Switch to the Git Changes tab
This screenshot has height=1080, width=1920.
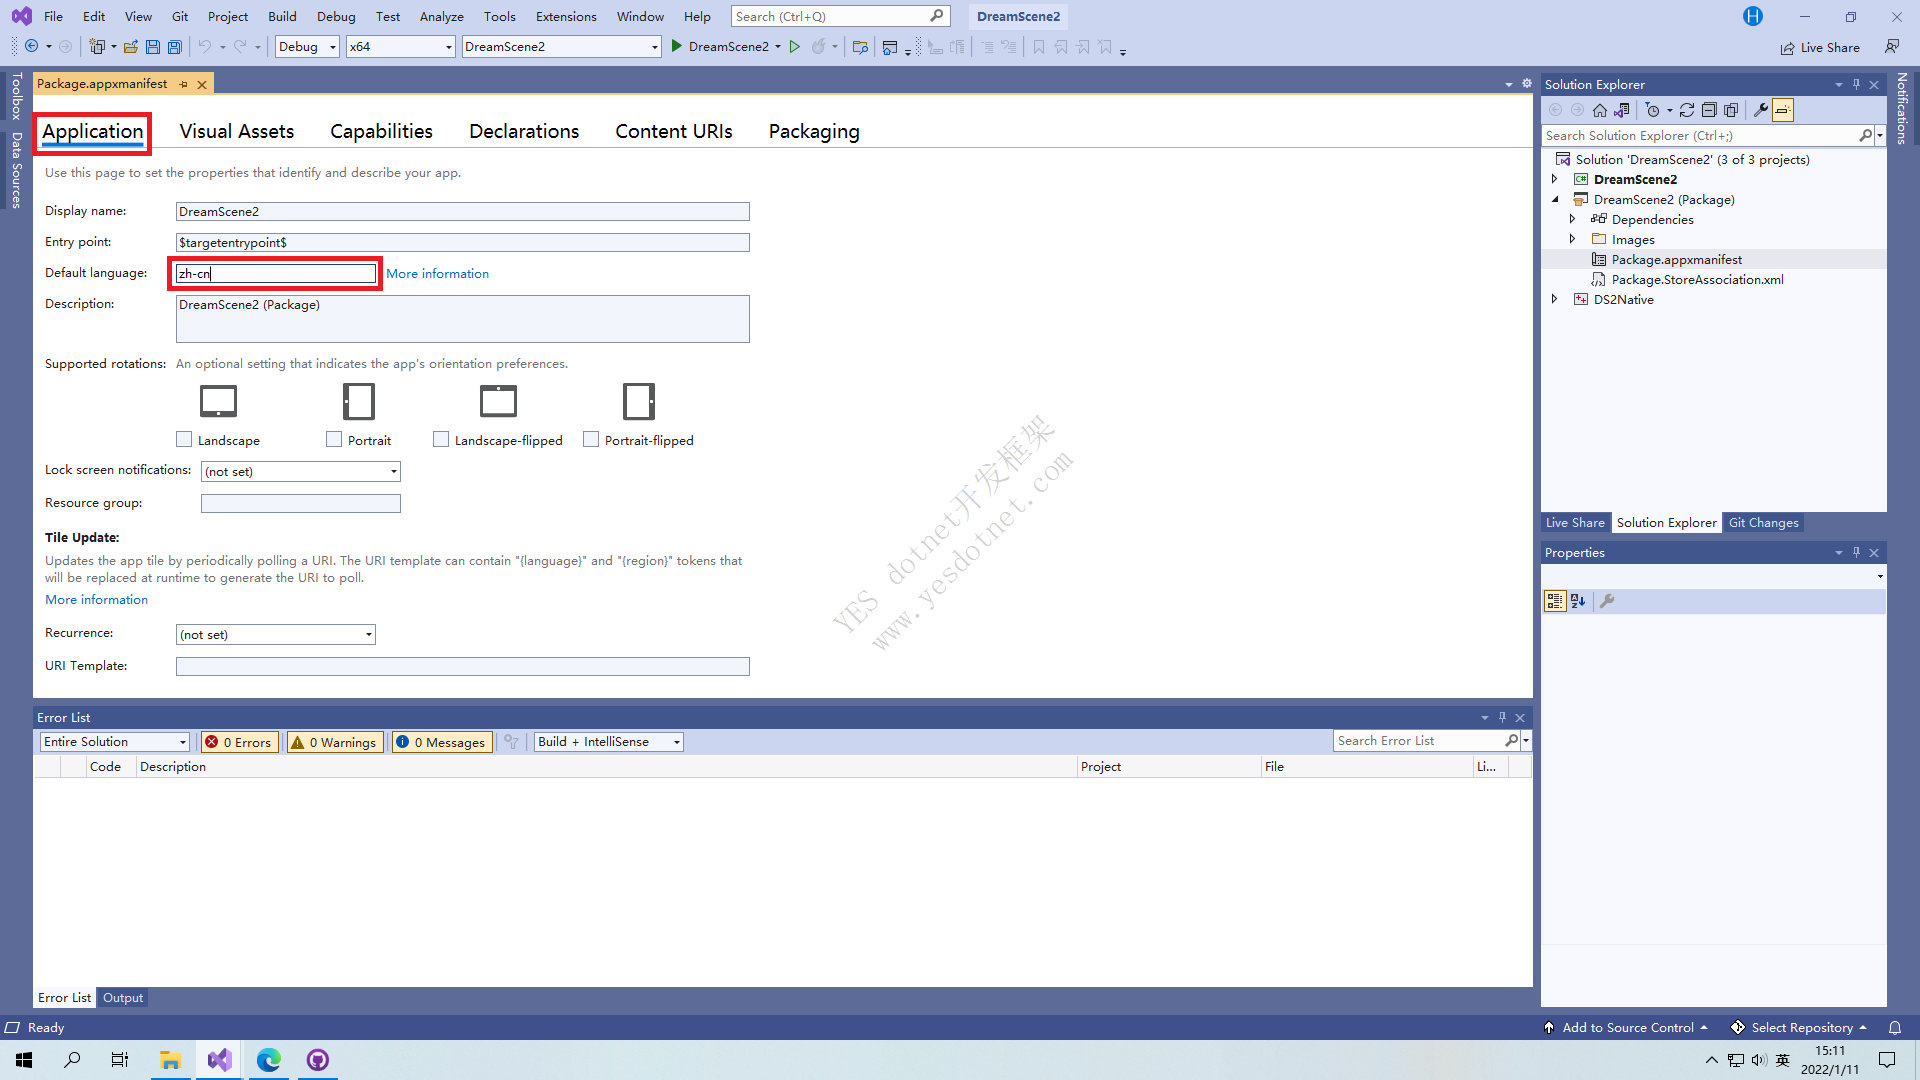1764,523
